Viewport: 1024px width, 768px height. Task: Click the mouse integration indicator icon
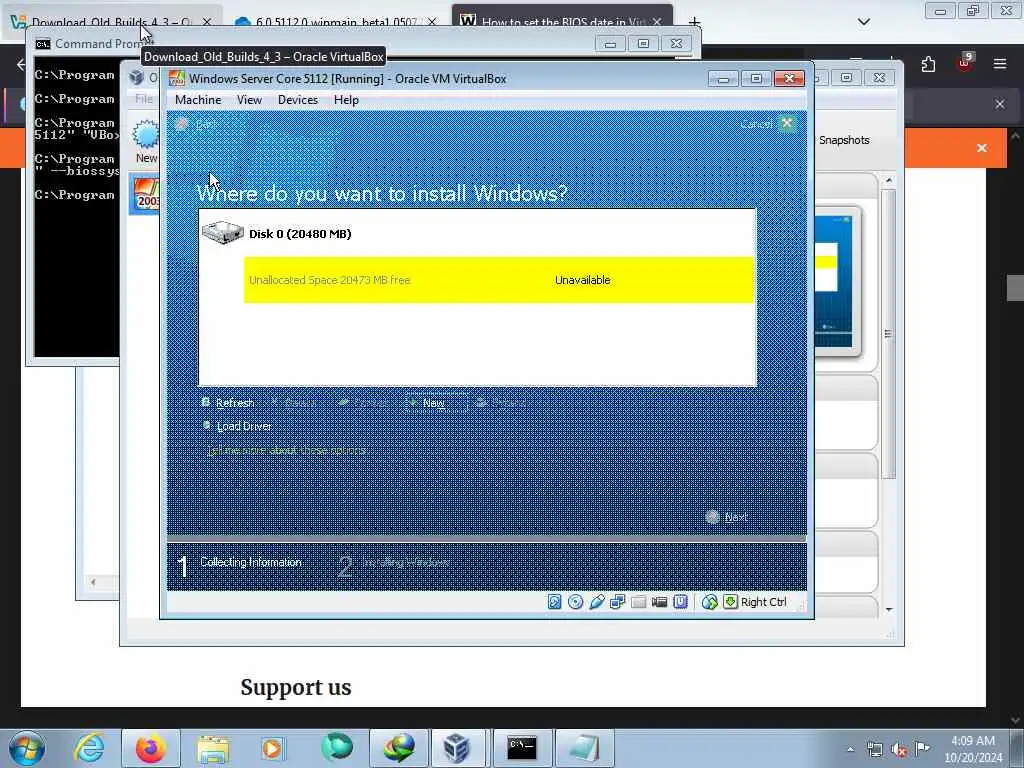pyautogui.click(x=710, y=602)
